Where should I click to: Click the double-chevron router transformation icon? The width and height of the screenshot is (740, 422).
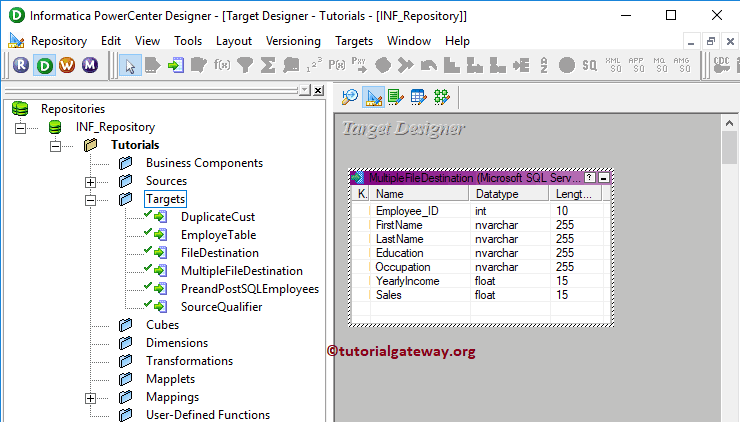(405, 65)
